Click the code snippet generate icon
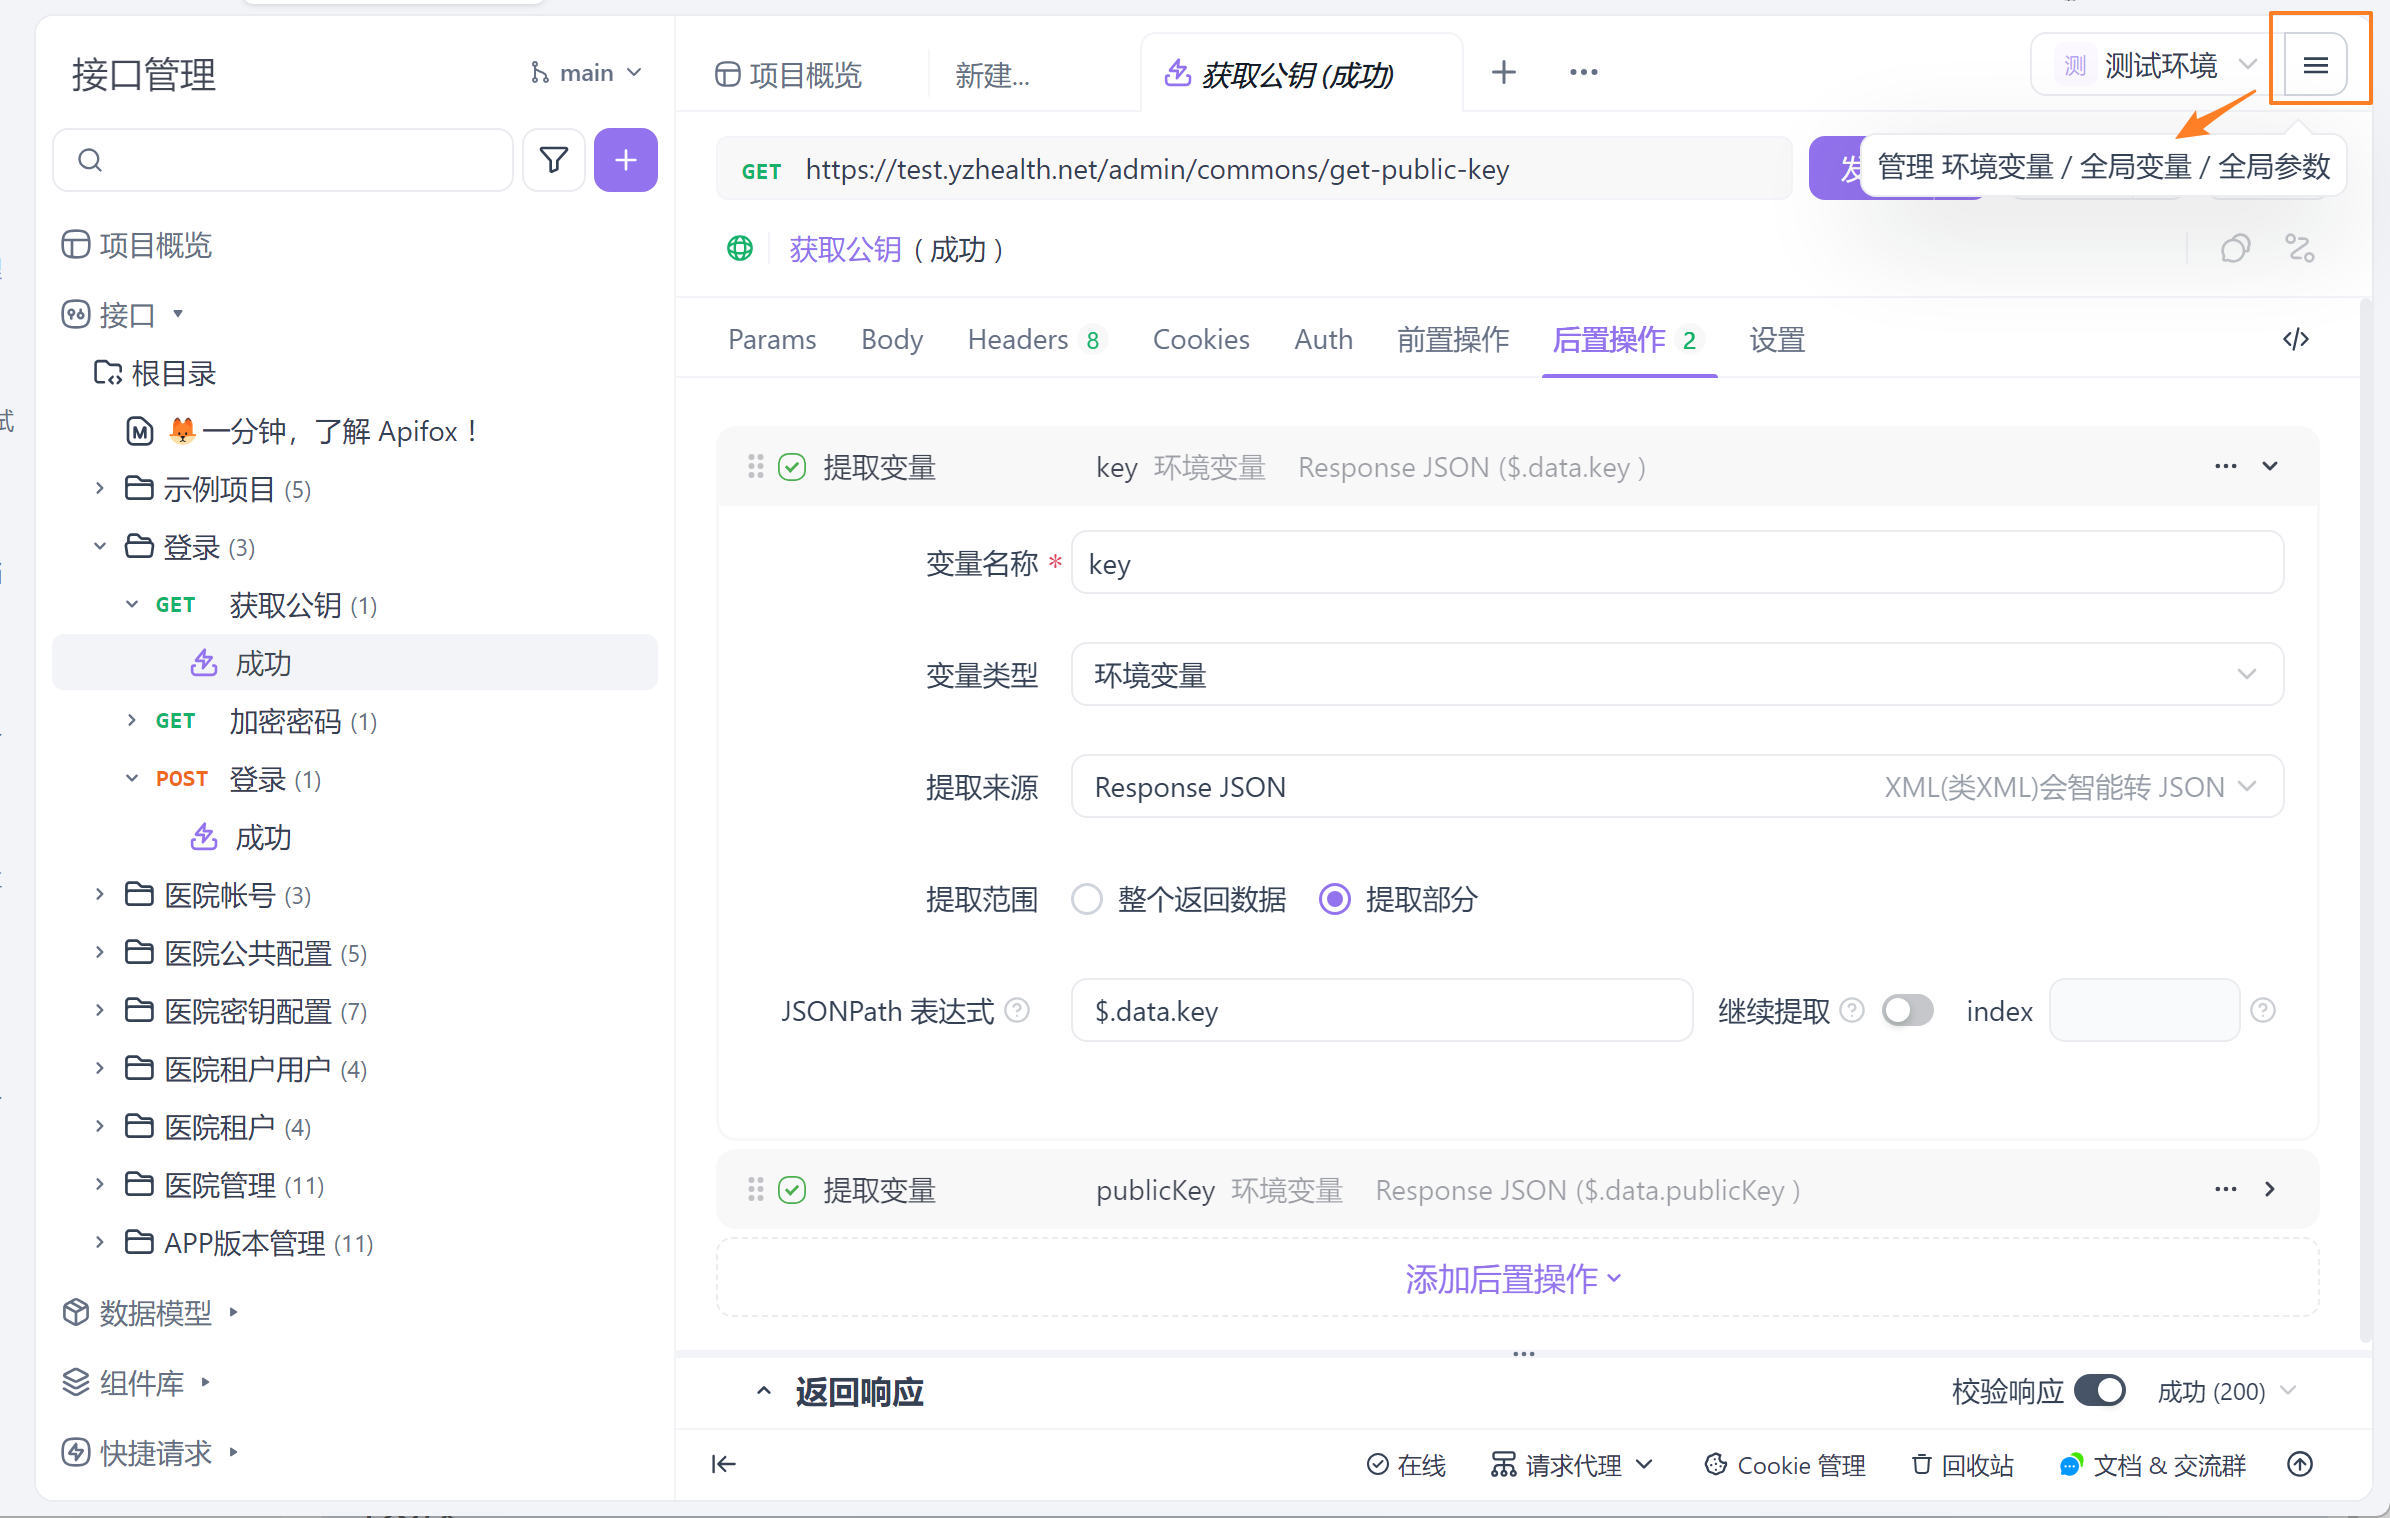 pos(2295,340)
